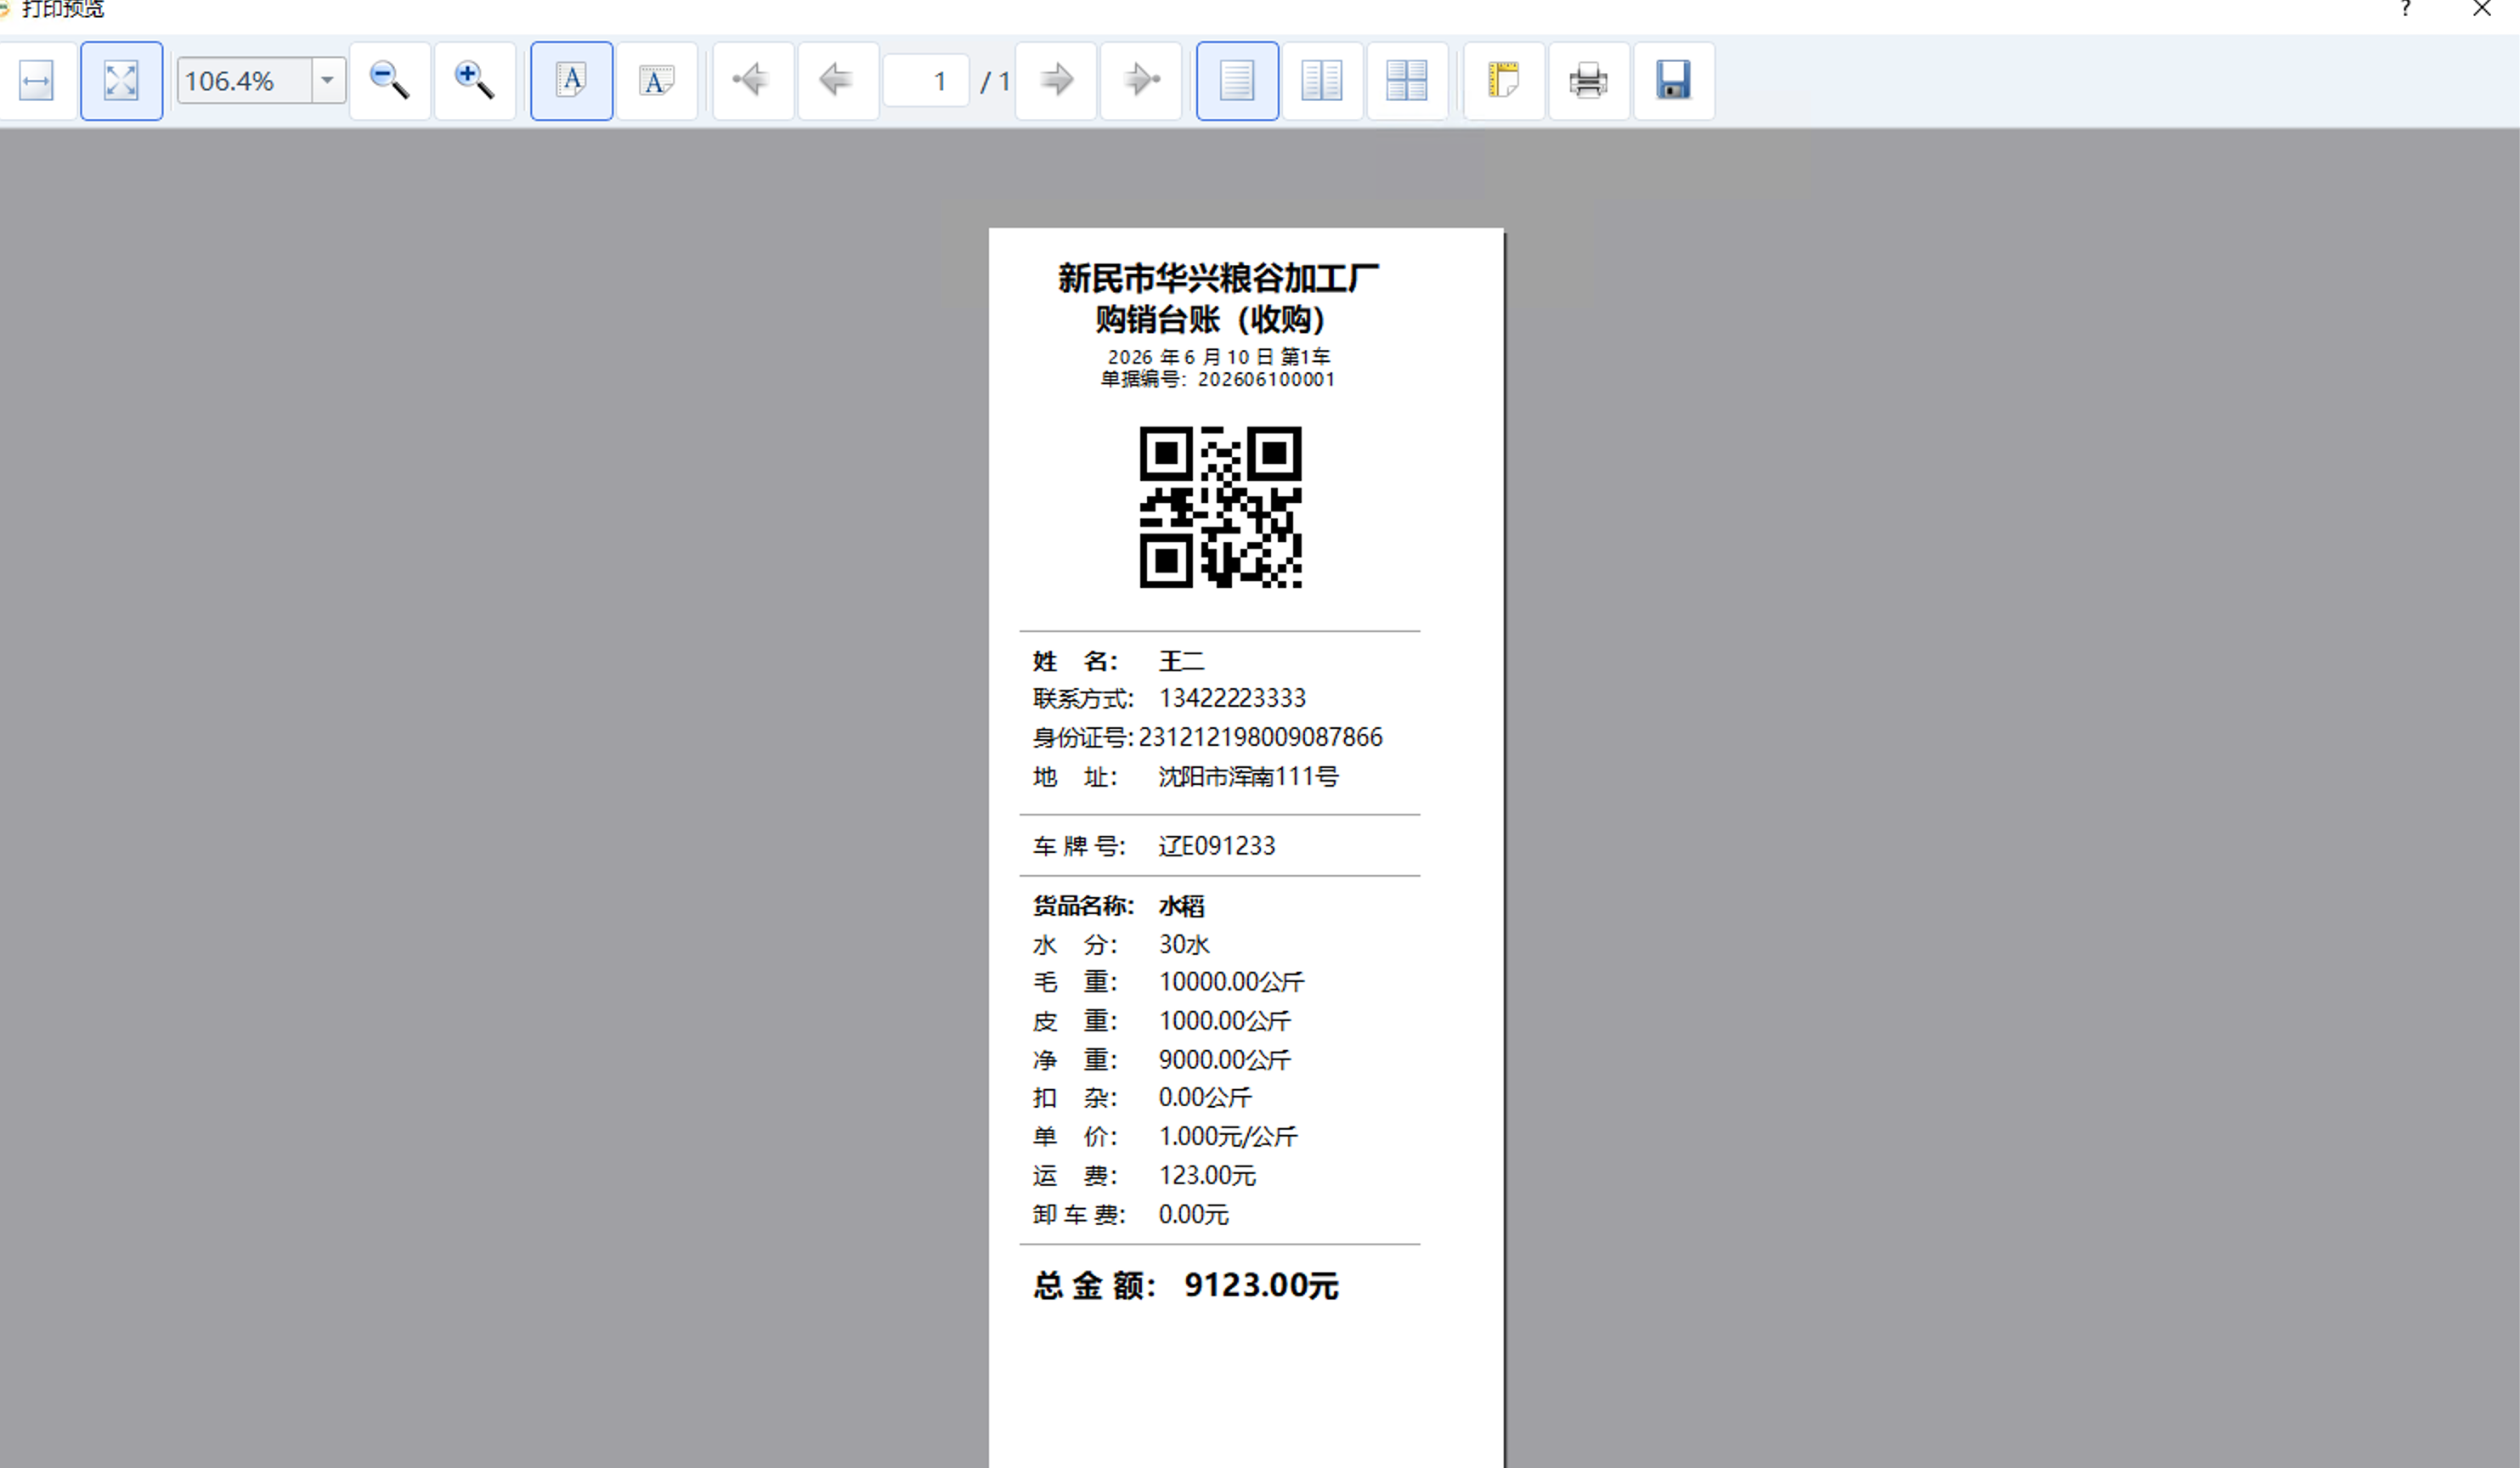The height and width of the screenshot is (1468, 2520).
Task: Toggle all pages overview mode
Action: [x=1407, y=81]
